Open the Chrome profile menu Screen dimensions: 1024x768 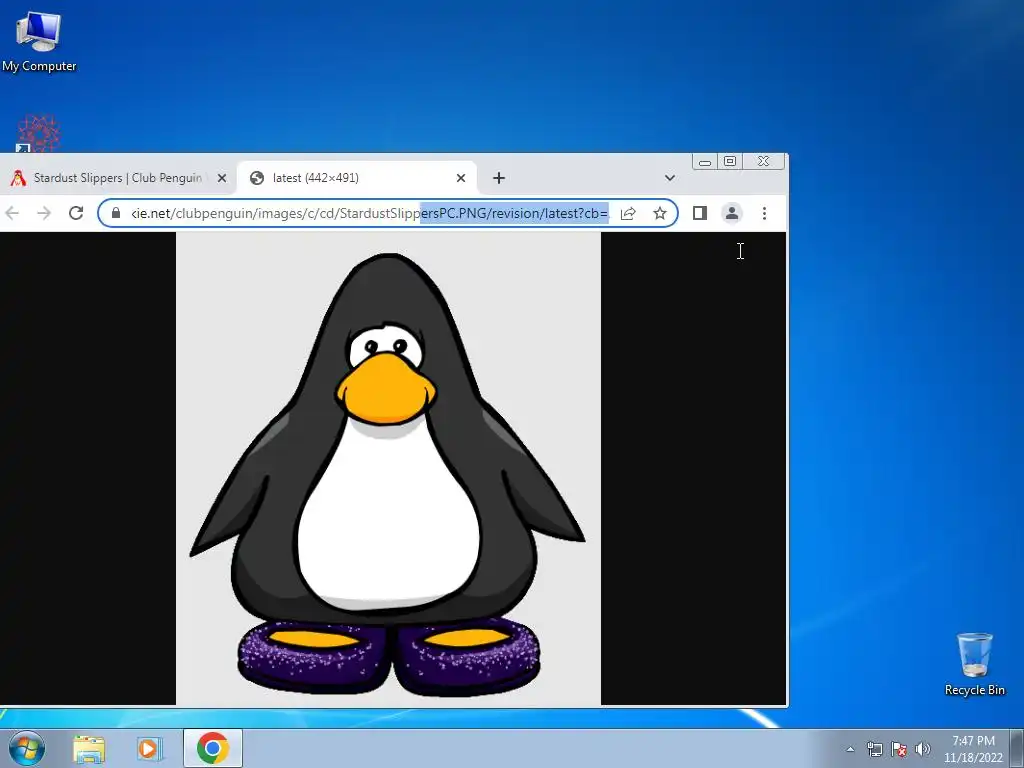pyautogui.click(x=731, y=213)
